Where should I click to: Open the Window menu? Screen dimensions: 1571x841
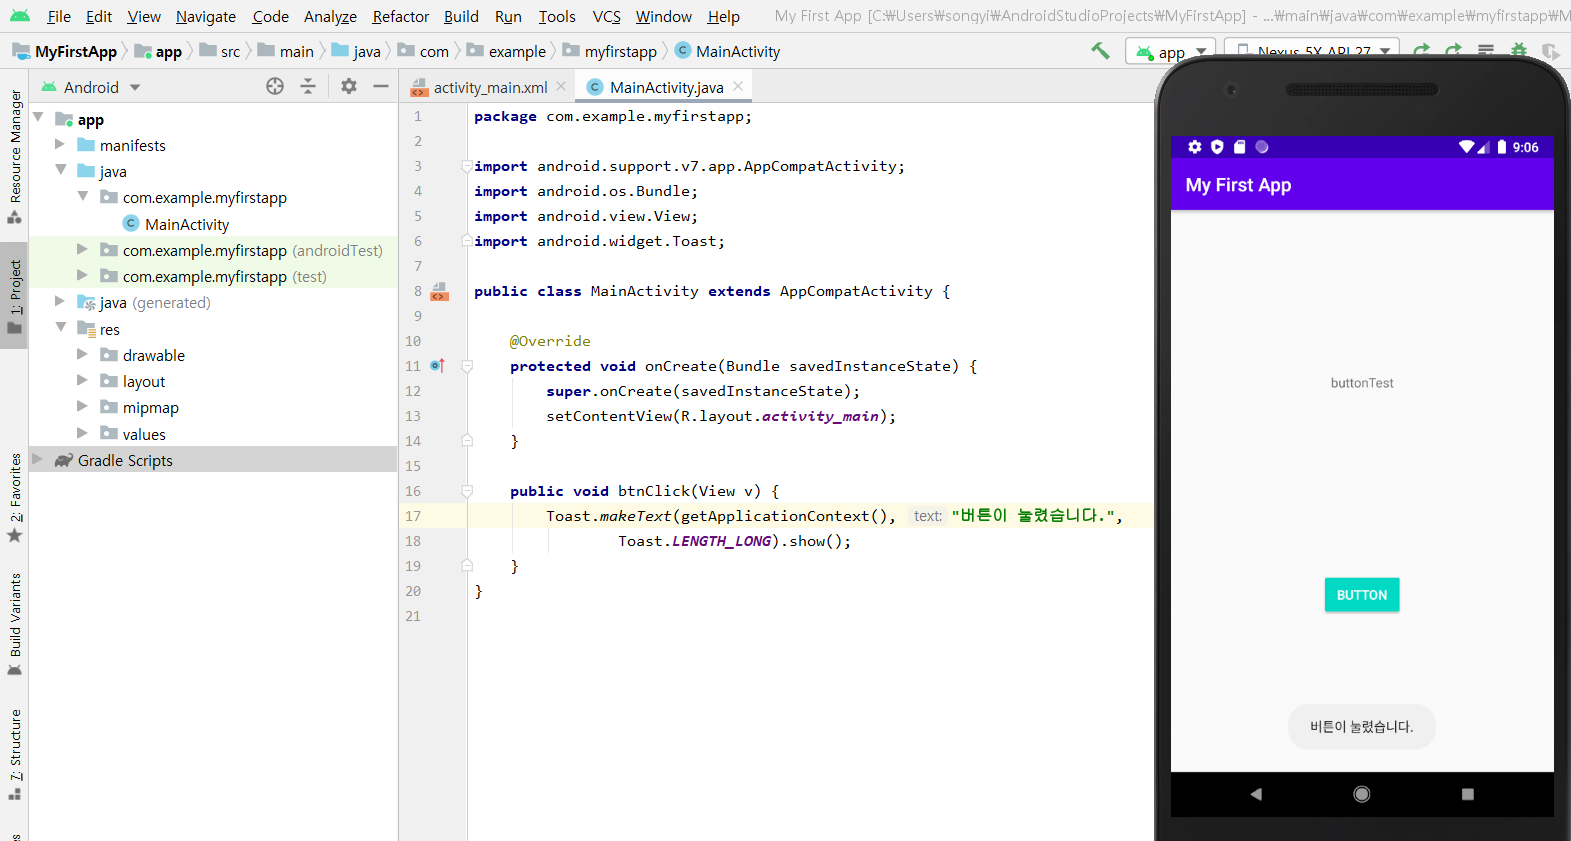coord(664,16)
